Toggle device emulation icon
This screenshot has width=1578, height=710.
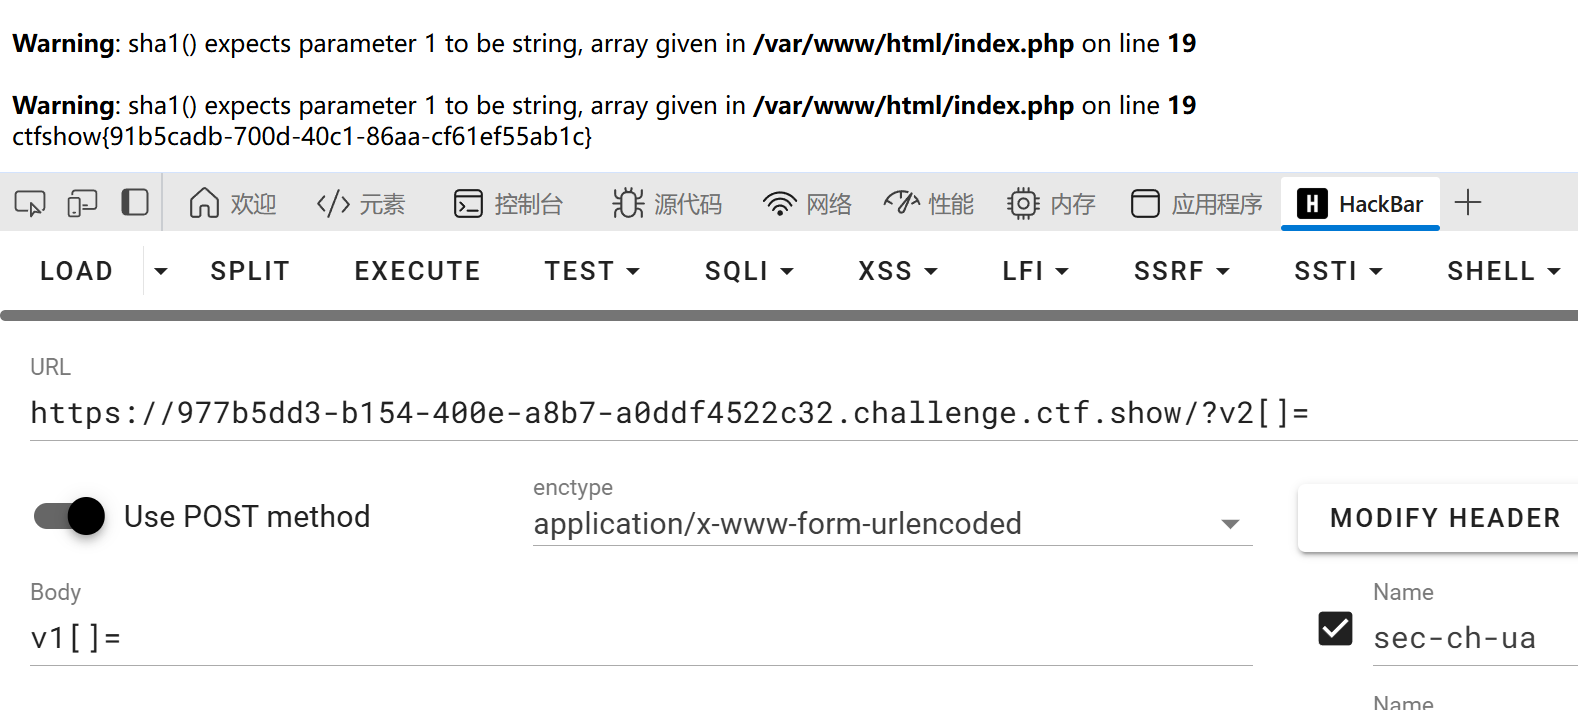click(x=82, y=204)
